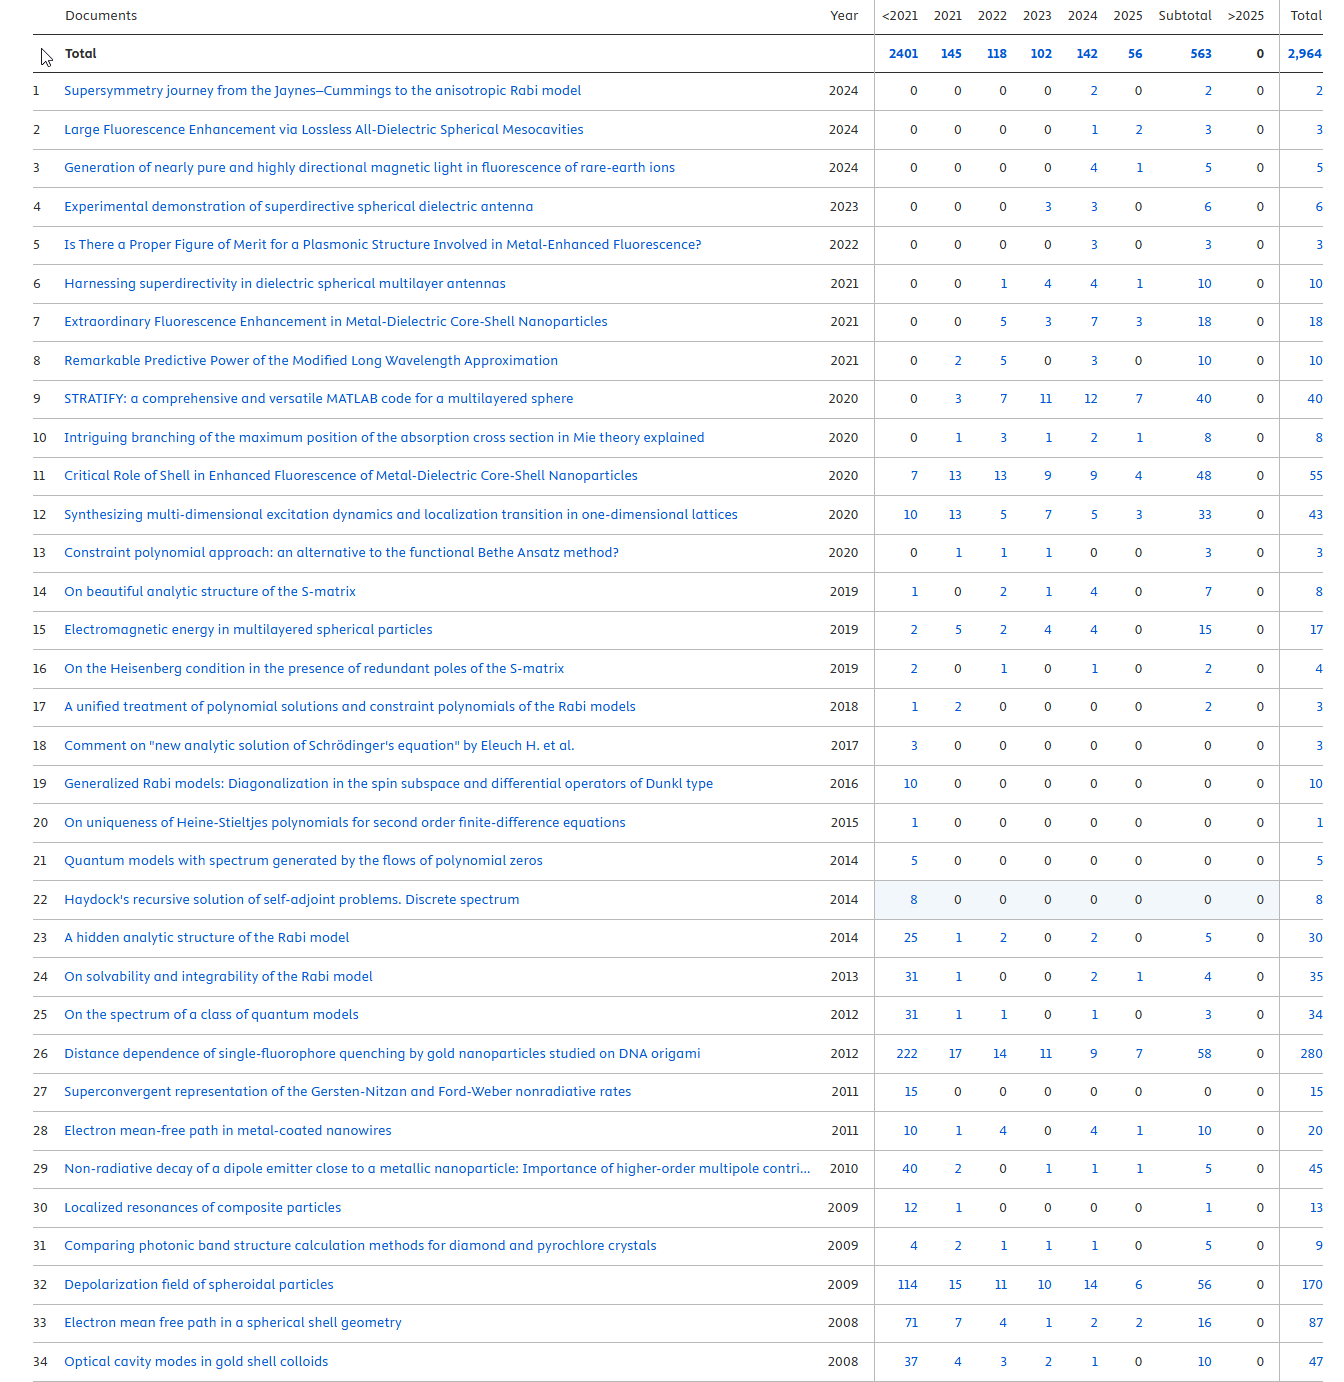The width and height of the screenshot is (1344, 1382).
Task: Click the >2025 column header
Action: coord(1246,16)
